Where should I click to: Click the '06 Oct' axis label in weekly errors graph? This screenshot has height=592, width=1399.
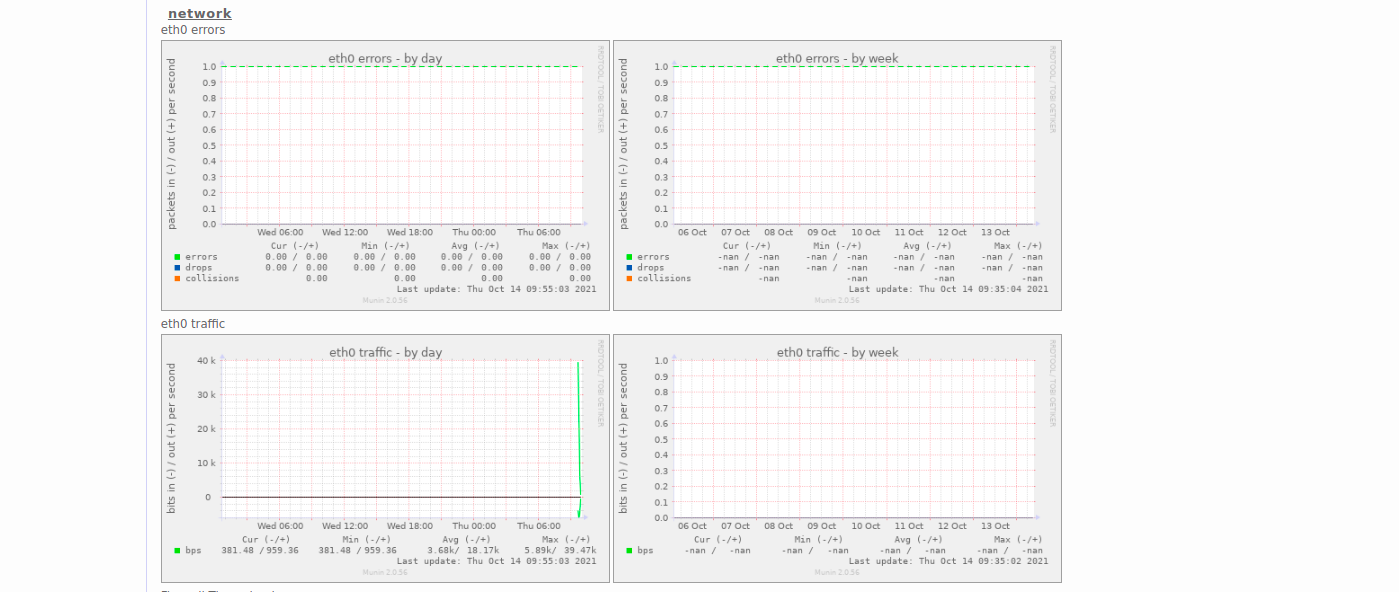[692, 232]
